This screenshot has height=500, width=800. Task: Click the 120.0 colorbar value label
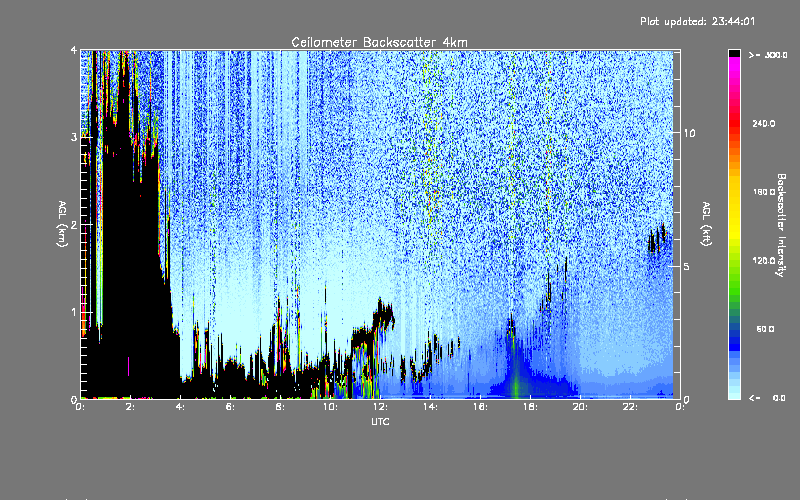[764, 261]
